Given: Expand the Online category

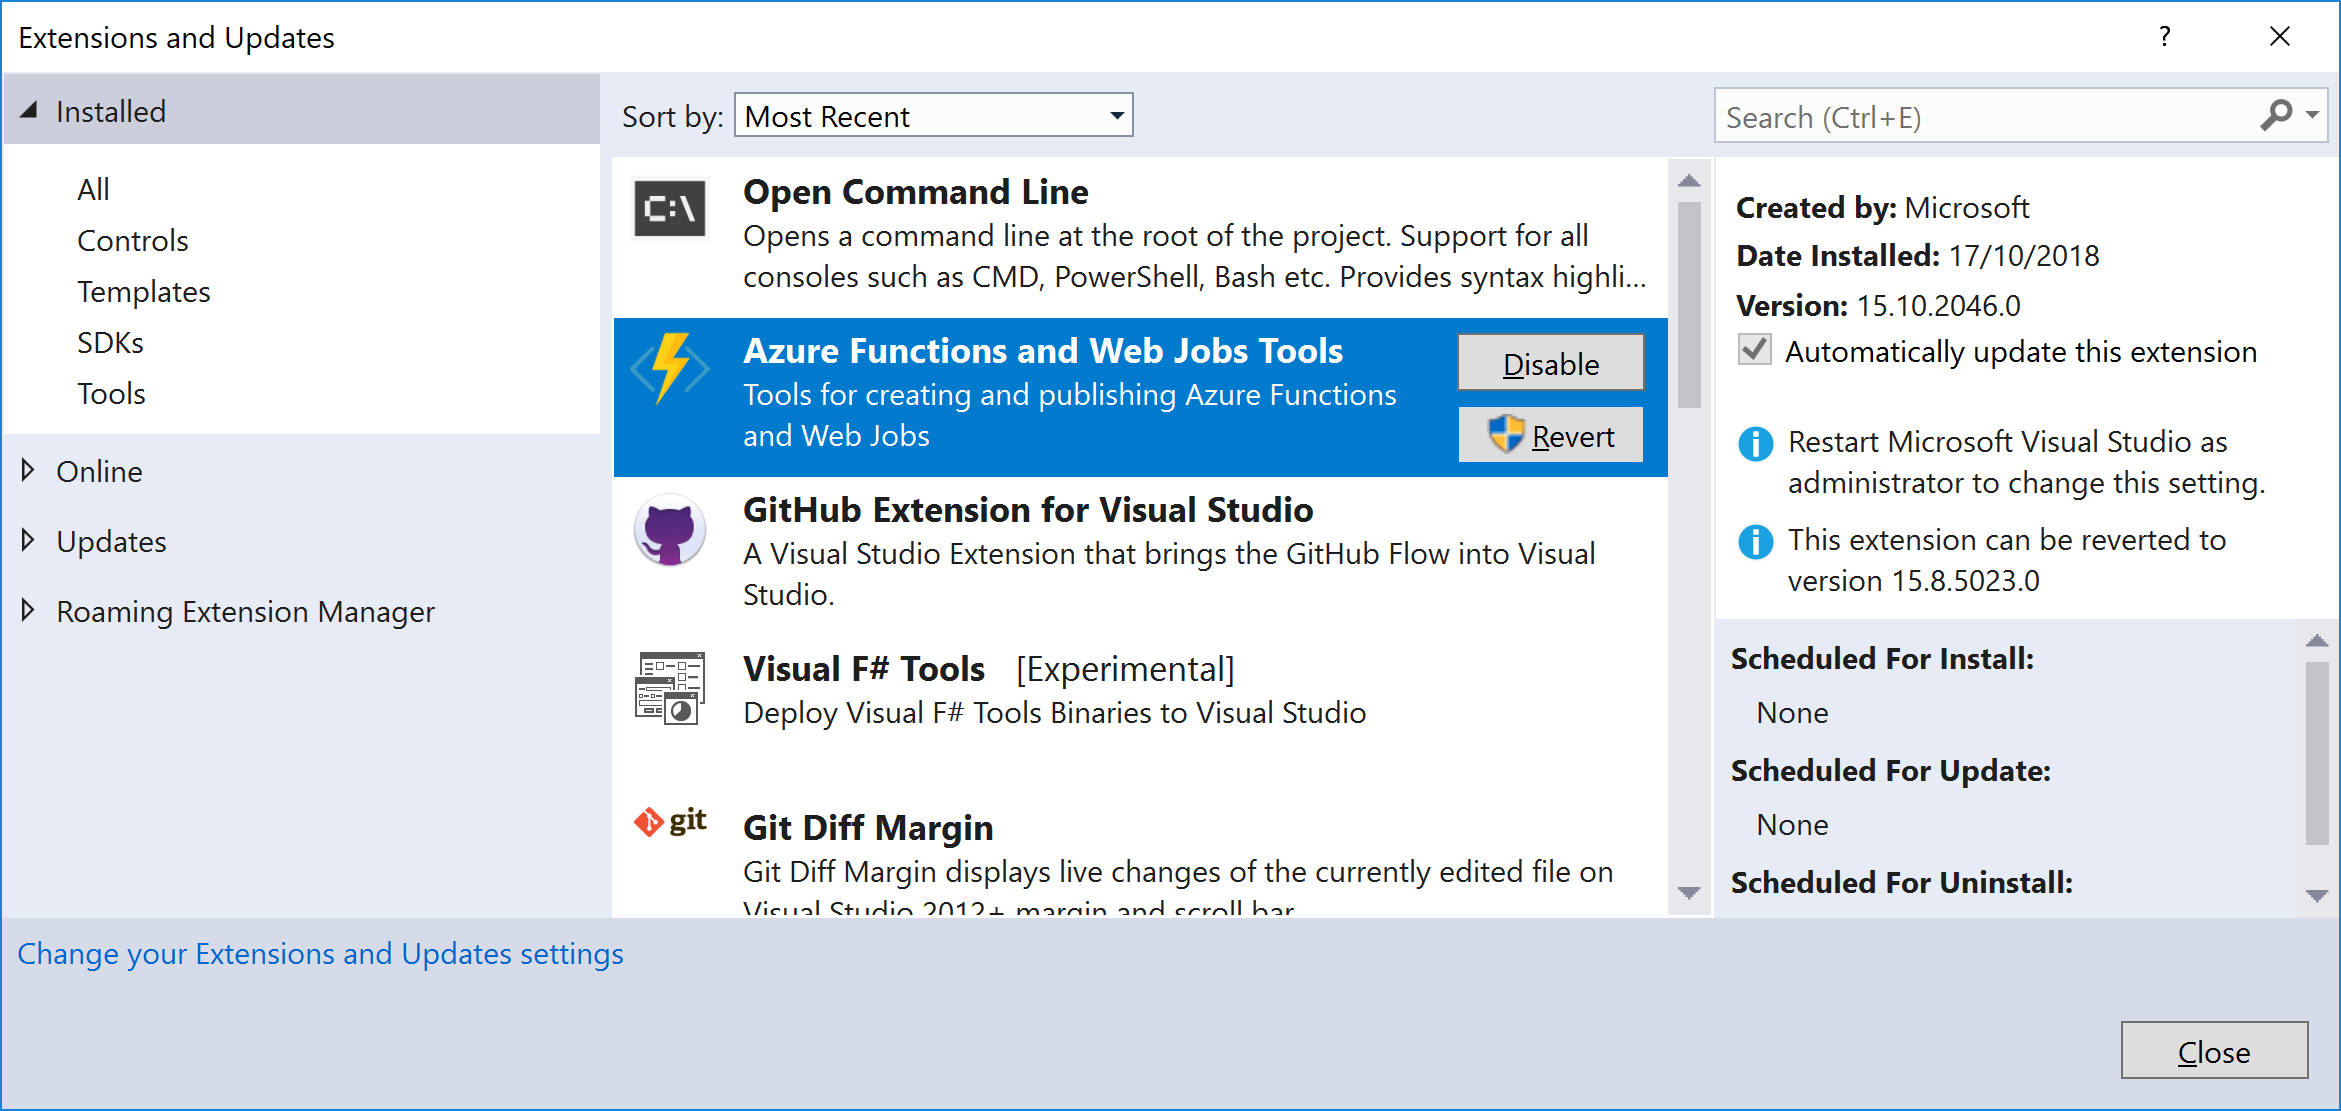Looking at the screenshot, I should (x=28, y=470).
